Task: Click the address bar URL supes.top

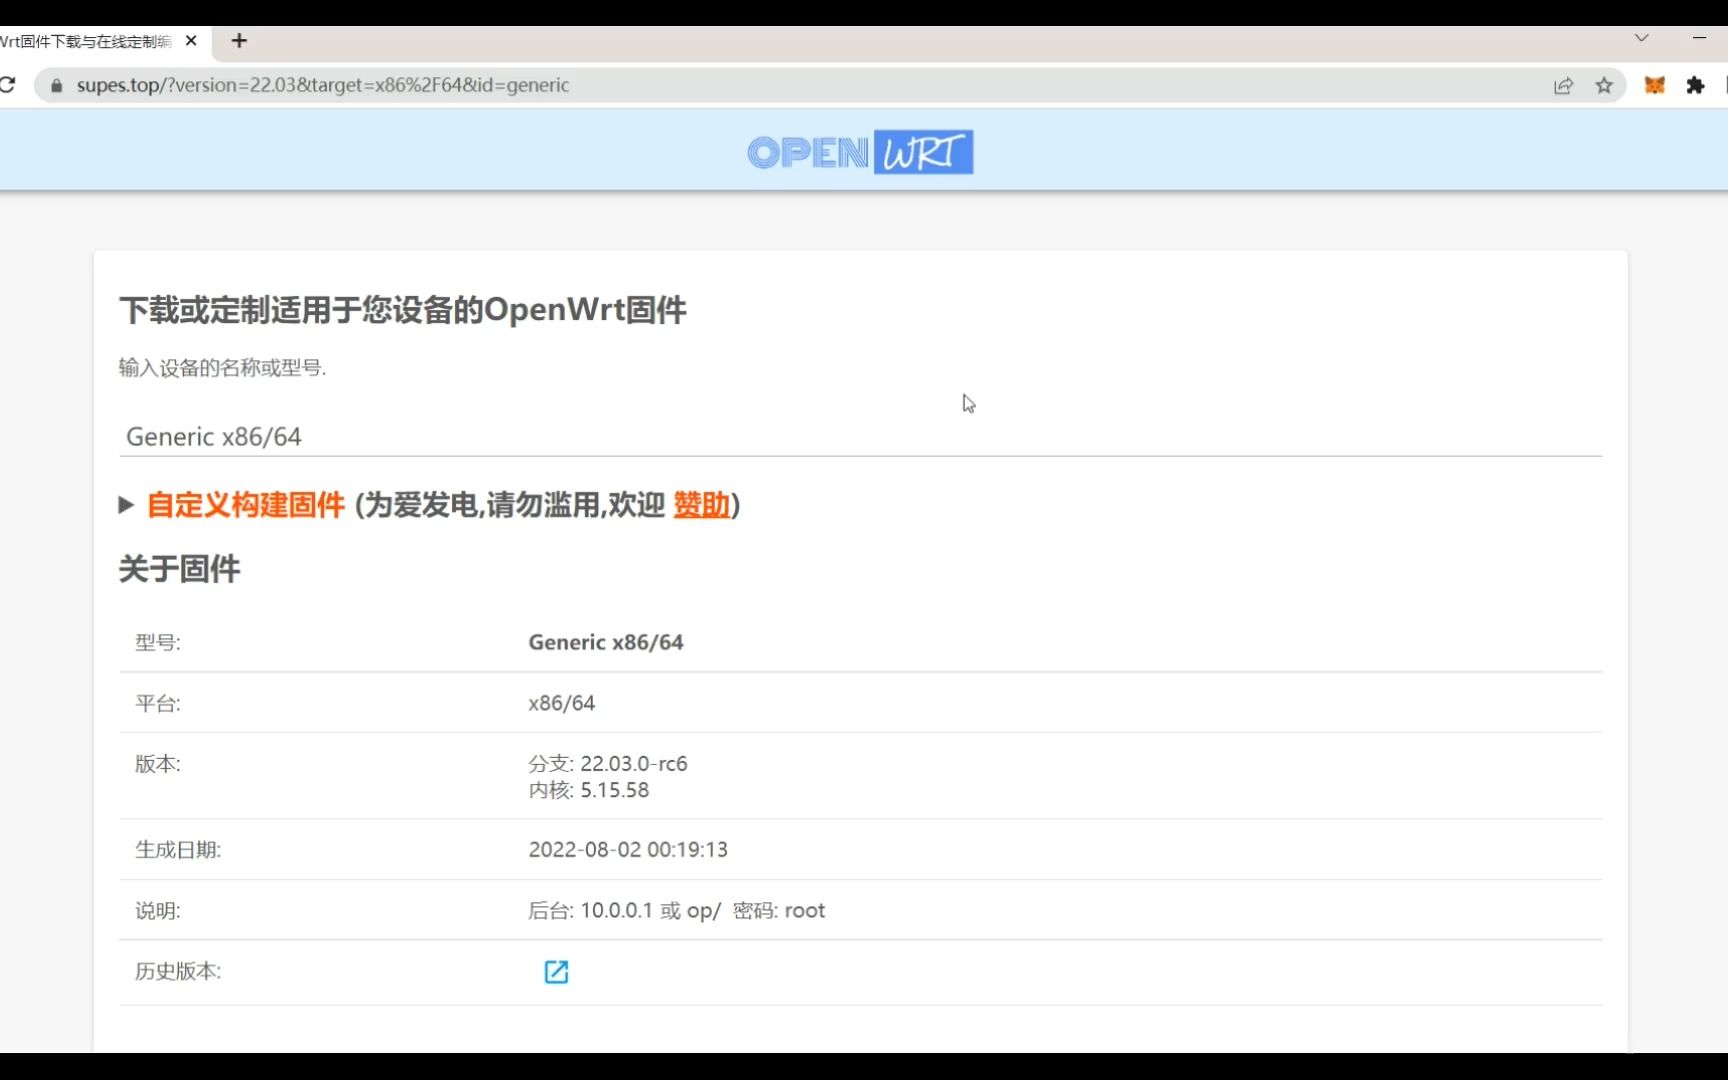Action: tap(323, 85)
